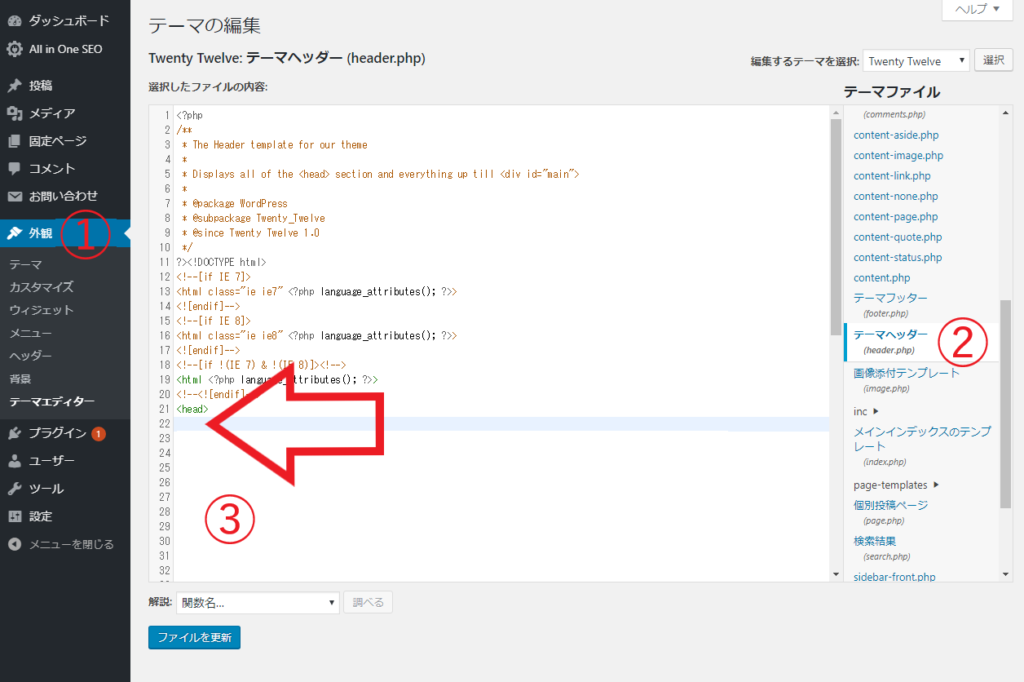Click the プラグイン plug icon
1024x682 pixels.
click(14, 433)
